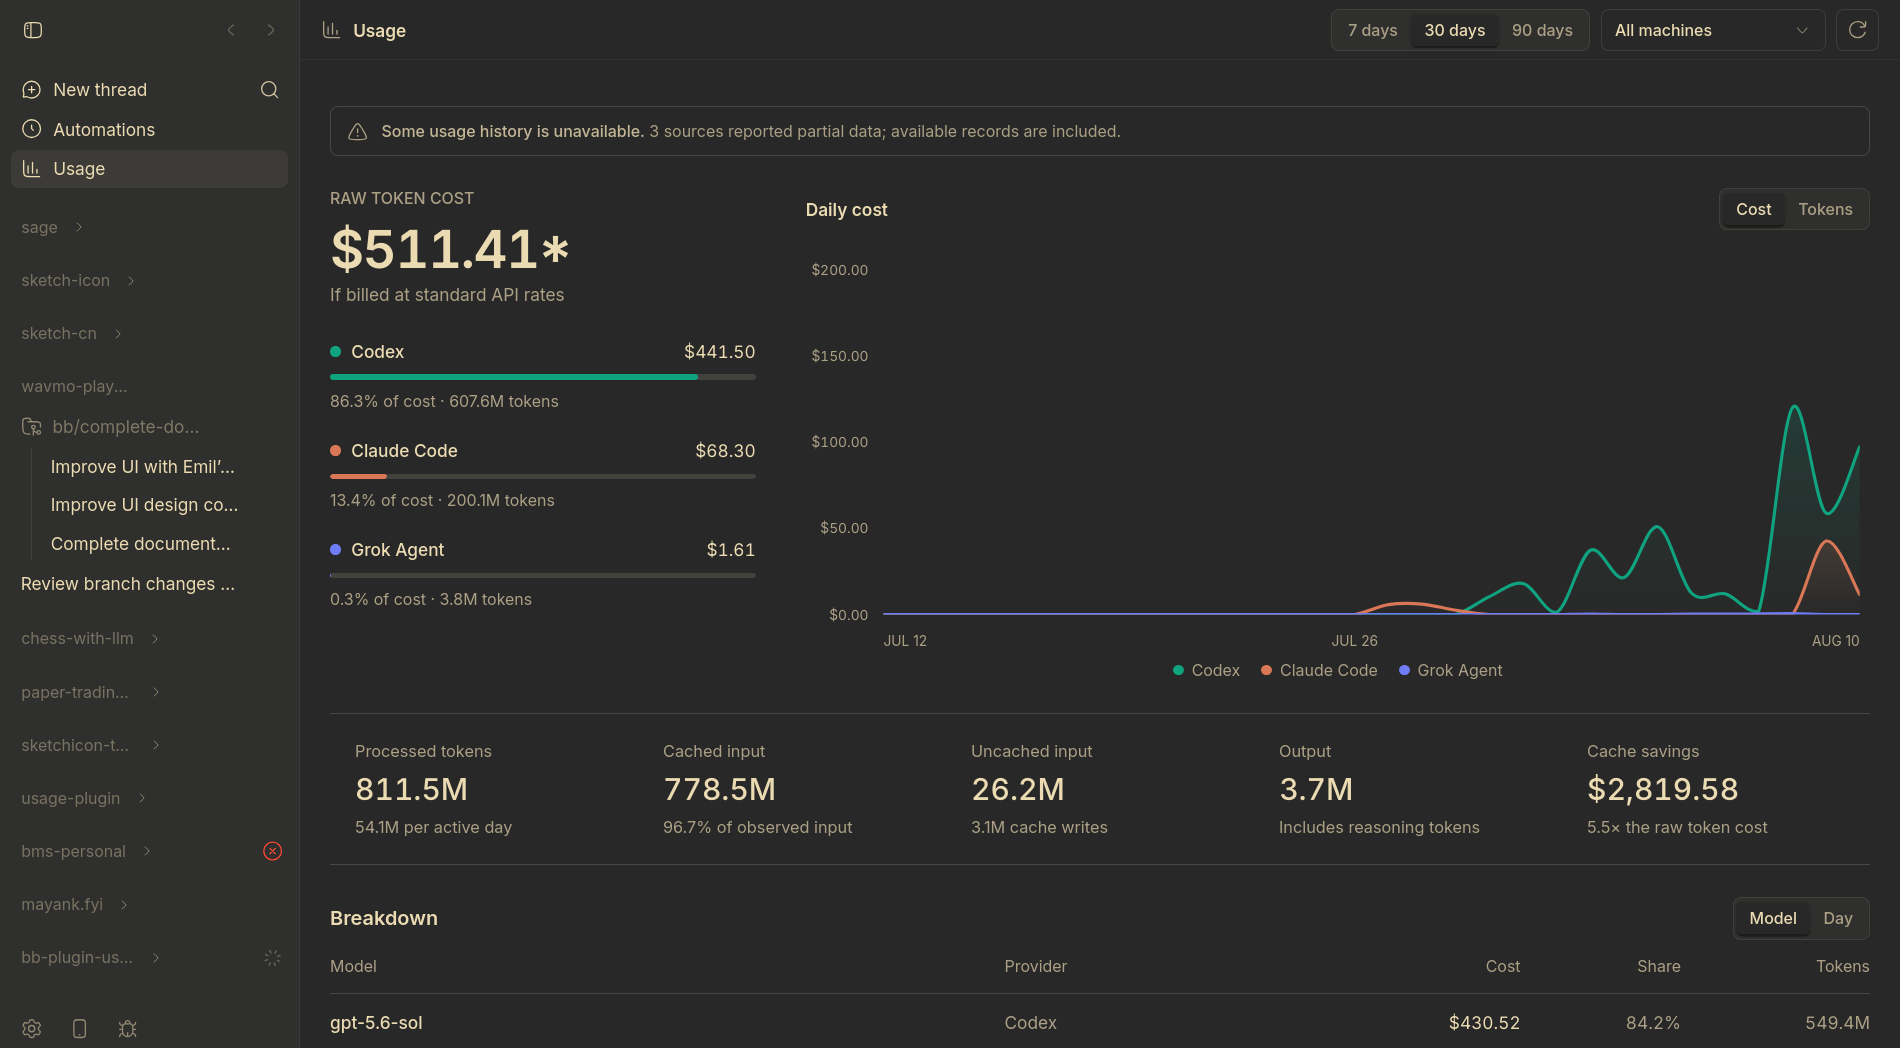Screen dimensions: 1900x1048
Task: Switch daily chart to Tokens
Action: [1825, 209]
